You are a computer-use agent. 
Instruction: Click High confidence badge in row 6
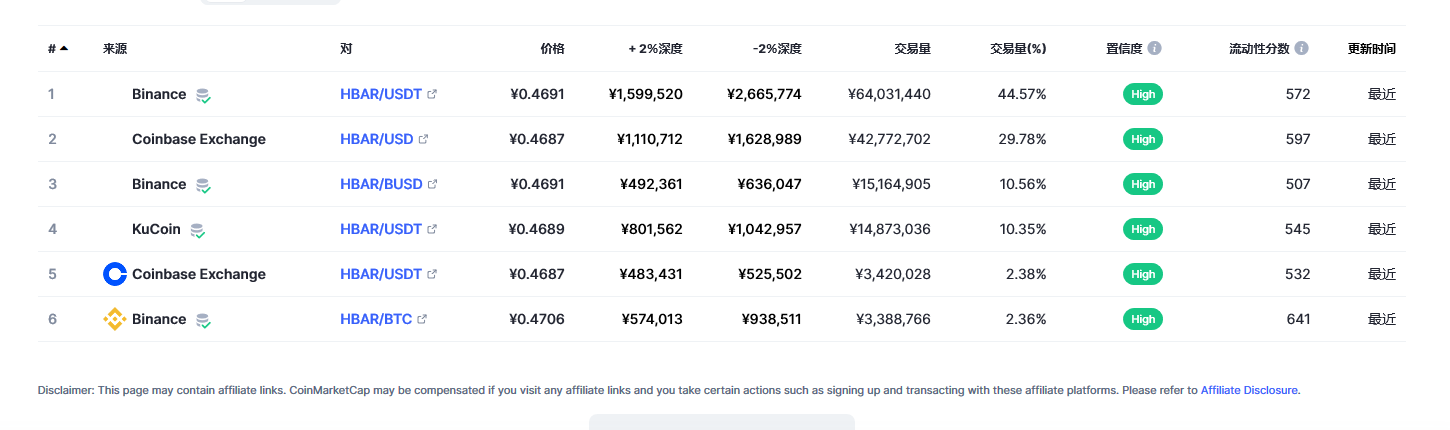[1143, 319]
